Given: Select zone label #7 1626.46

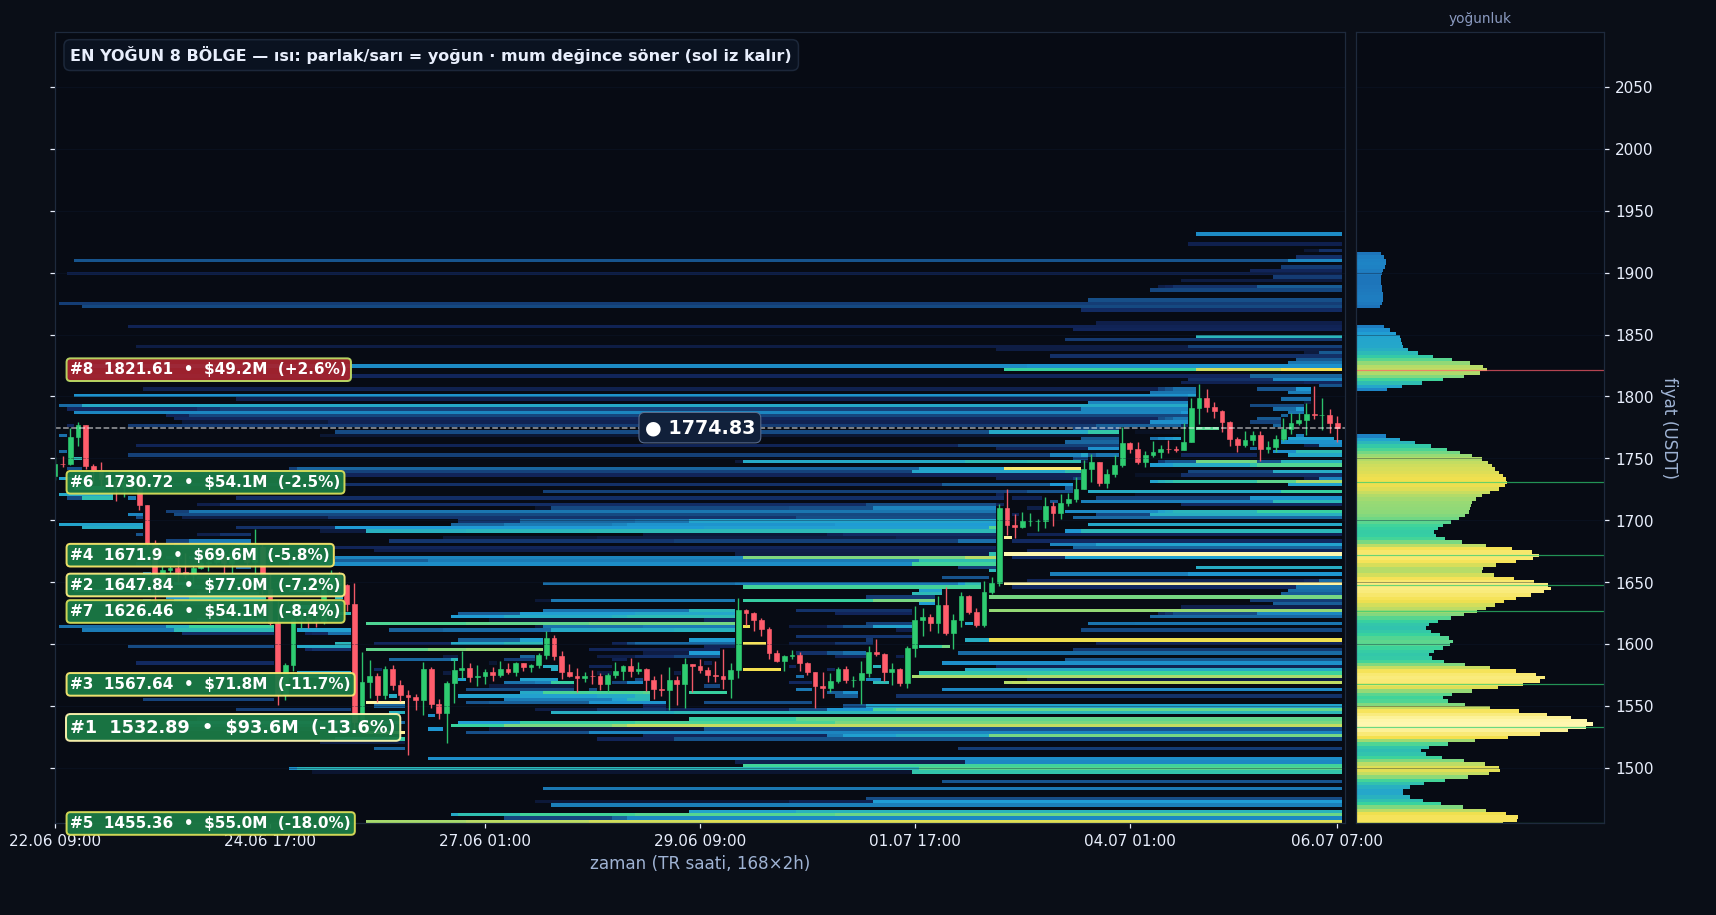Looking at the screenshot, I should (x=205, y=611).
